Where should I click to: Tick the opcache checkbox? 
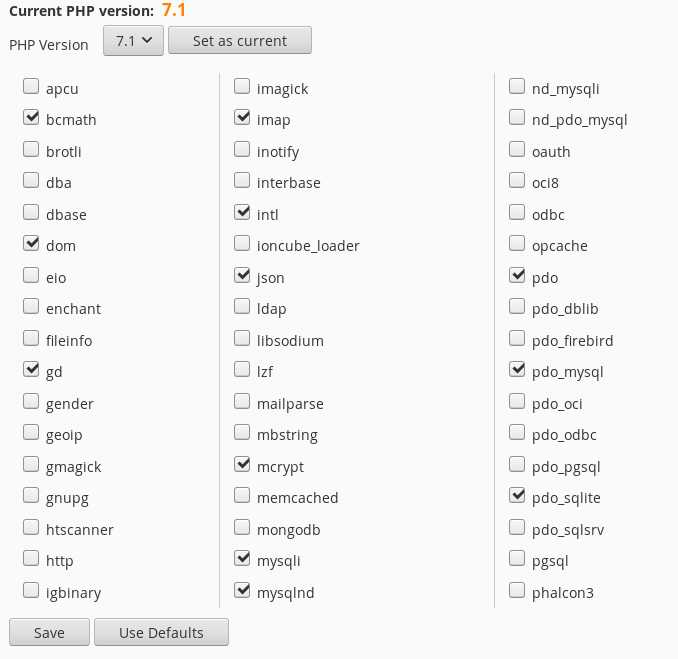517,244
